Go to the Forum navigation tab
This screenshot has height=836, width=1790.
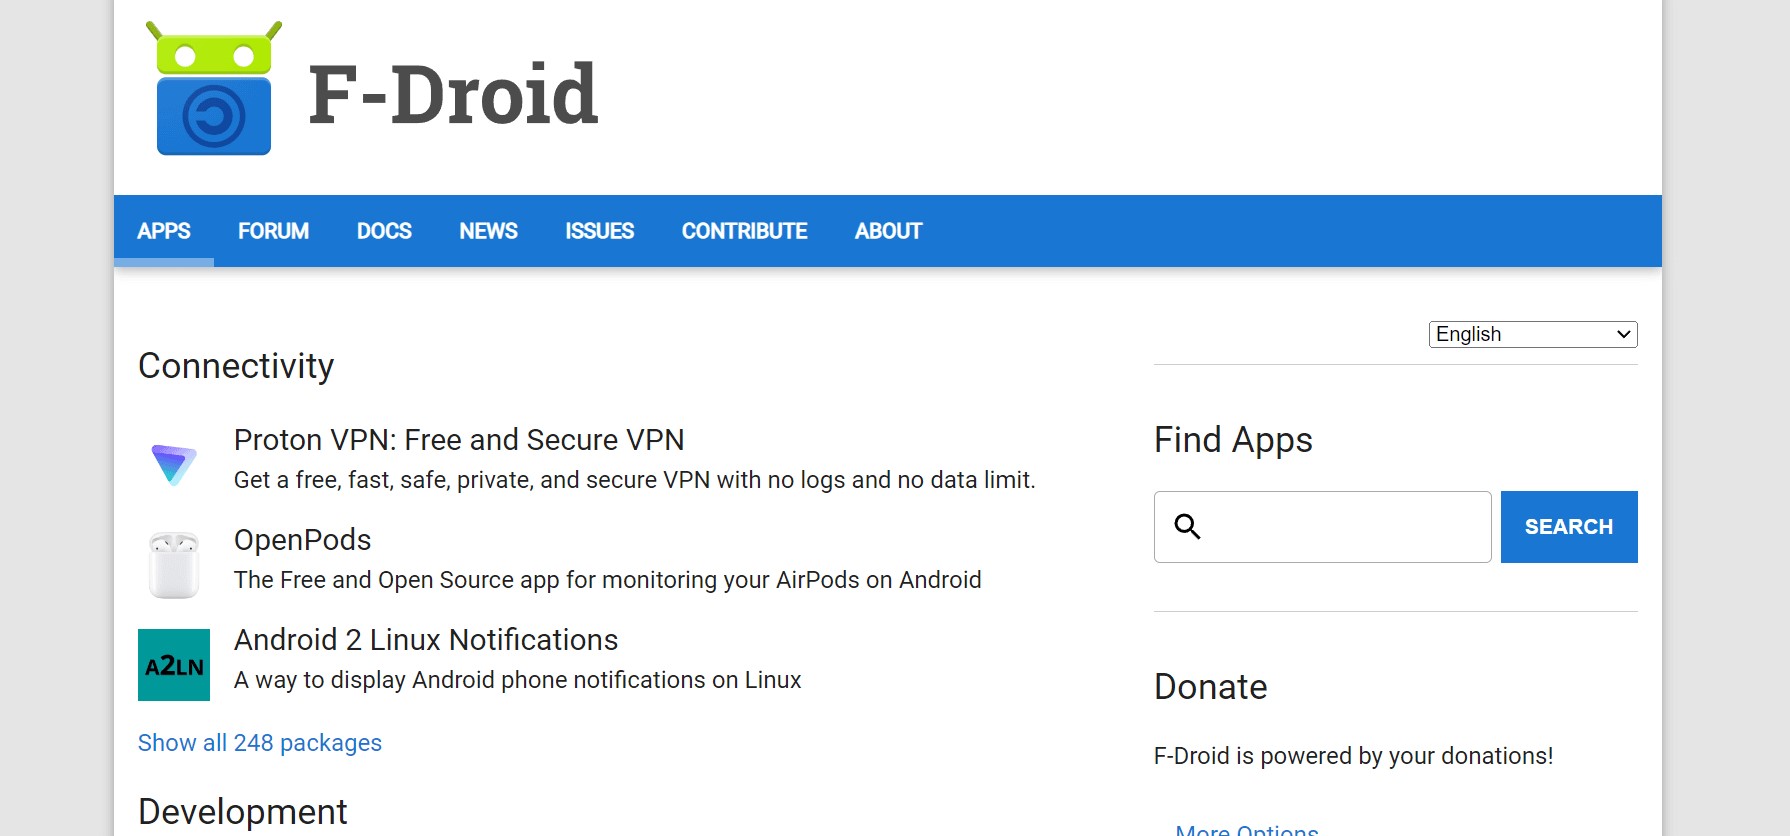click(x=273, y=231)
